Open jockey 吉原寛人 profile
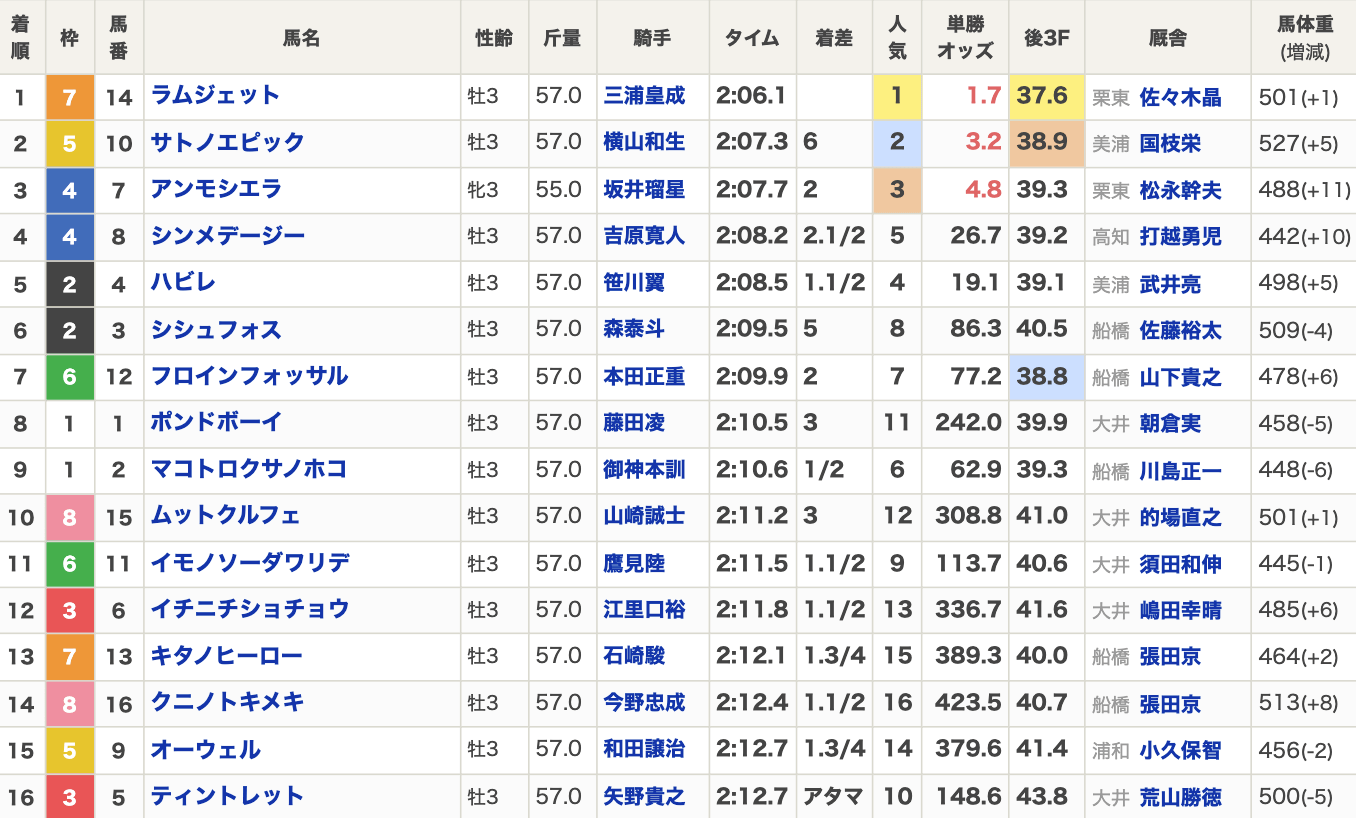1356x818 pixels. [645, 236]
